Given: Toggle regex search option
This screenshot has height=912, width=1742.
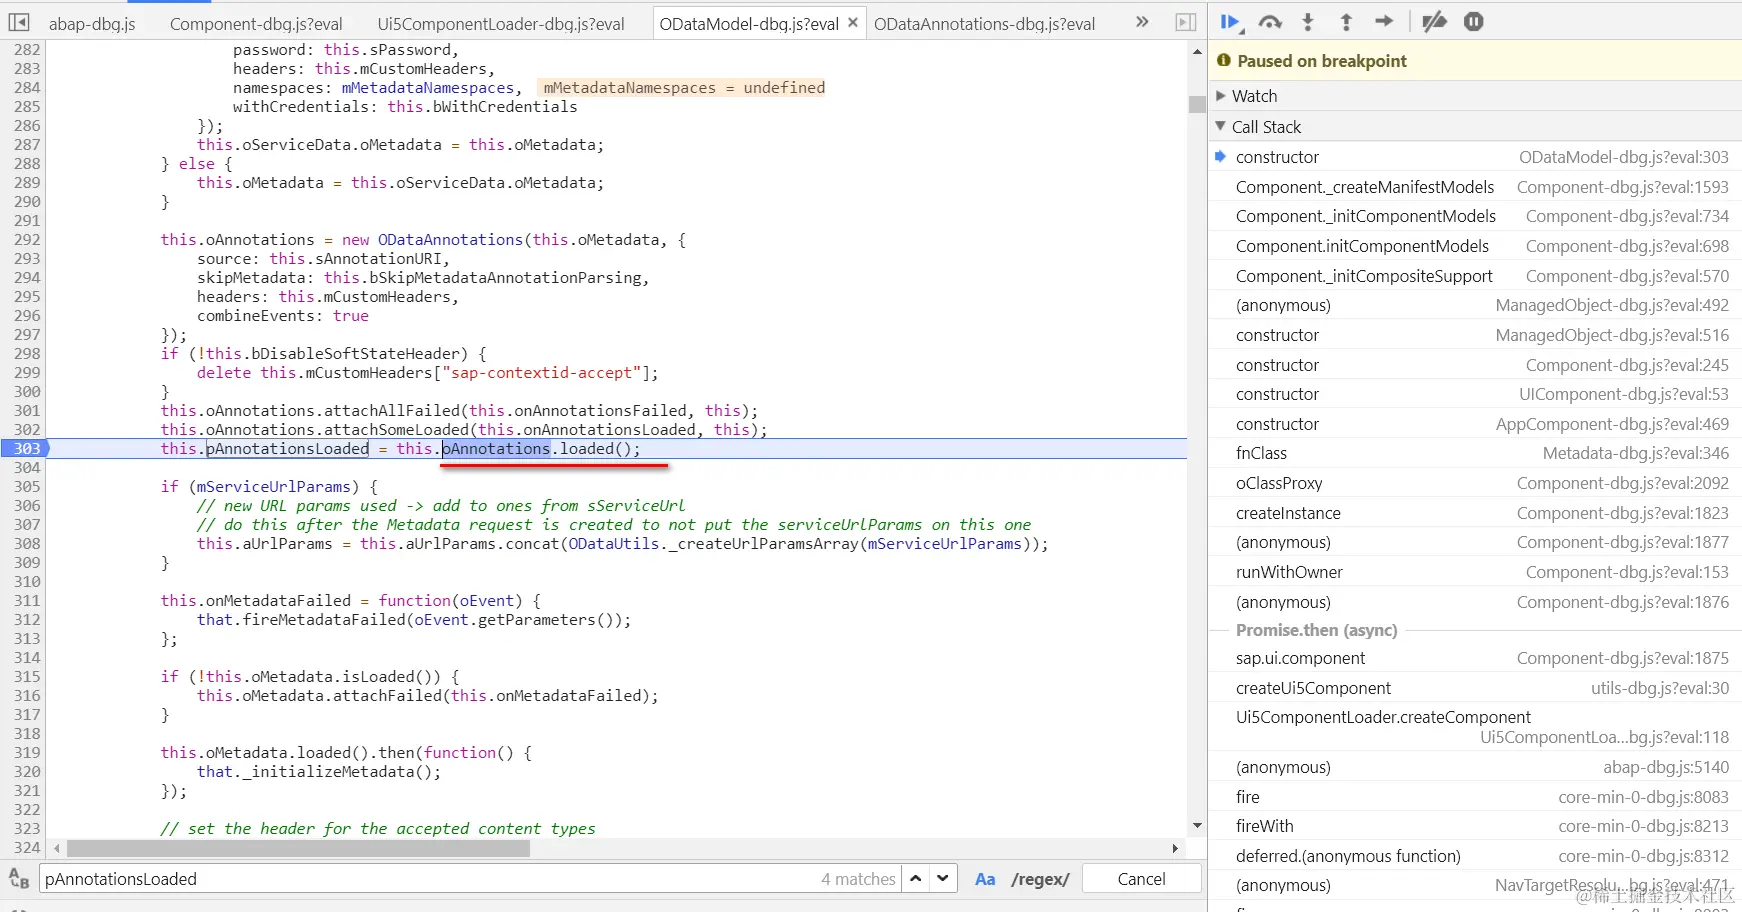Looking at the screenshot, I should pyautogui.click(x=1040, y=879).
